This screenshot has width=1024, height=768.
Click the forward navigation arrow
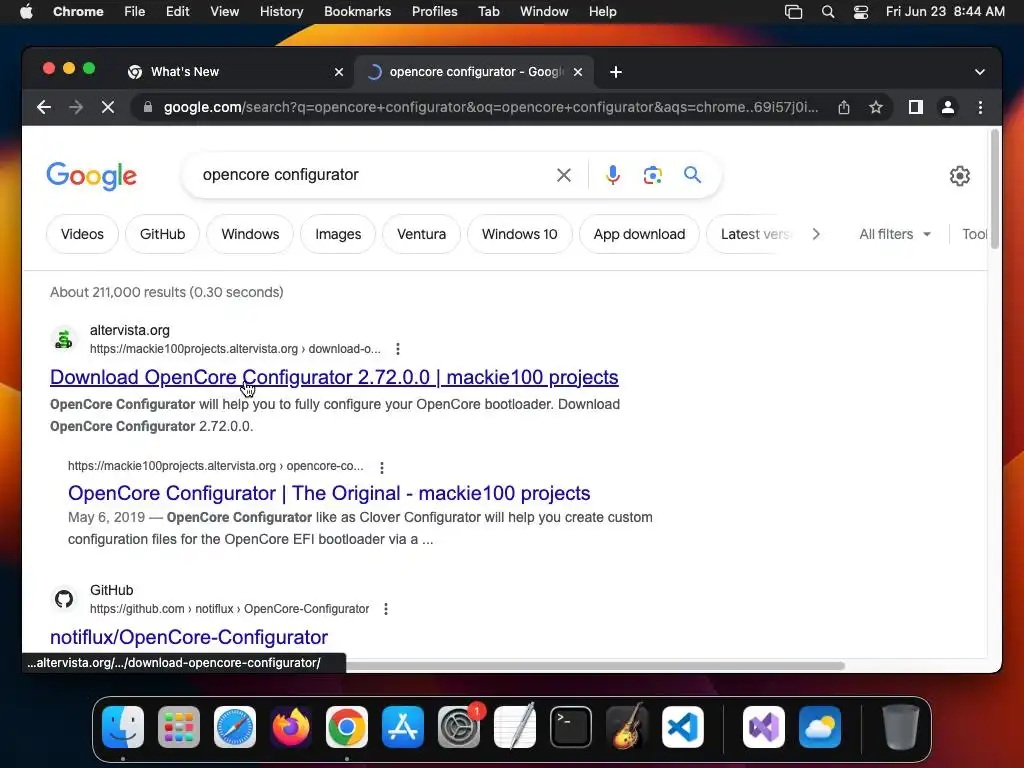76,107
